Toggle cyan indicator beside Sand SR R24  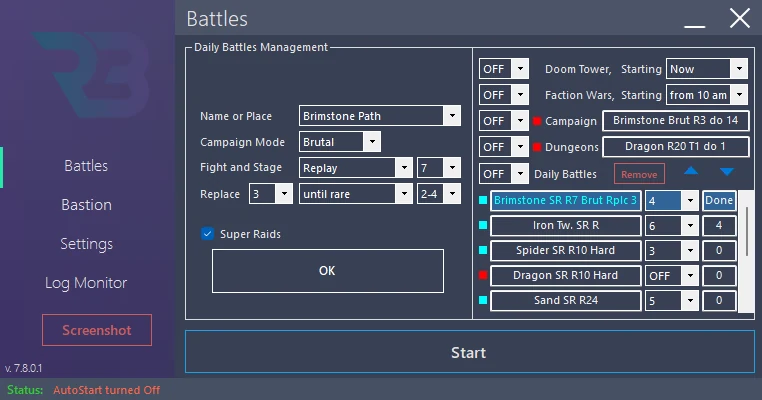point(483,300)
